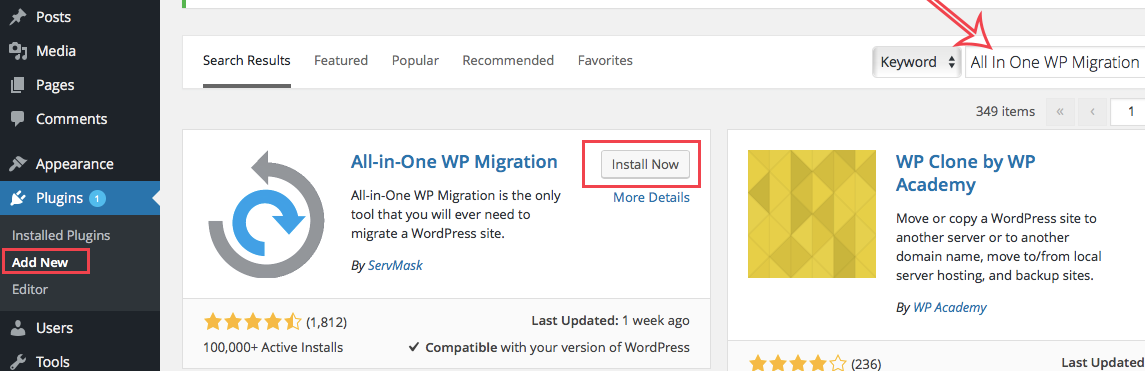
Task: Open the WP Academy author link
Action: point(950,307)
